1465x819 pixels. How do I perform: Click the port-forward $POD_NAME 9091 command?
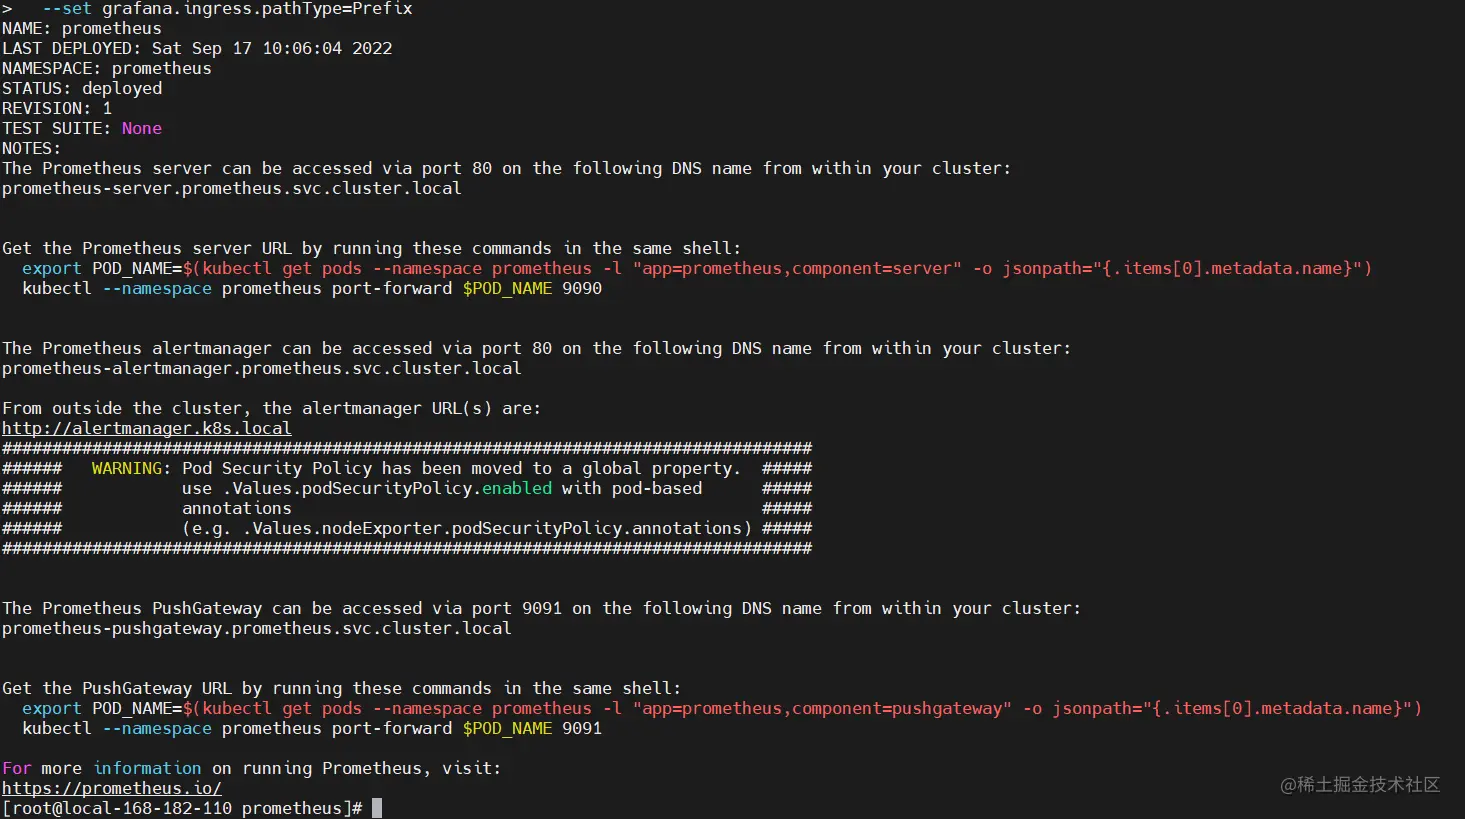pos(312,728)
